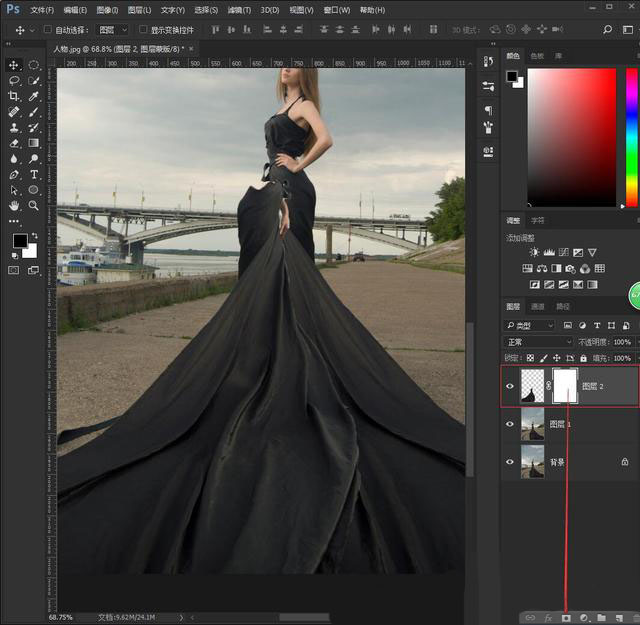Click the background color swatch in toolbar
The height and width of the screenshot is (625, 640).
(31, 253)
